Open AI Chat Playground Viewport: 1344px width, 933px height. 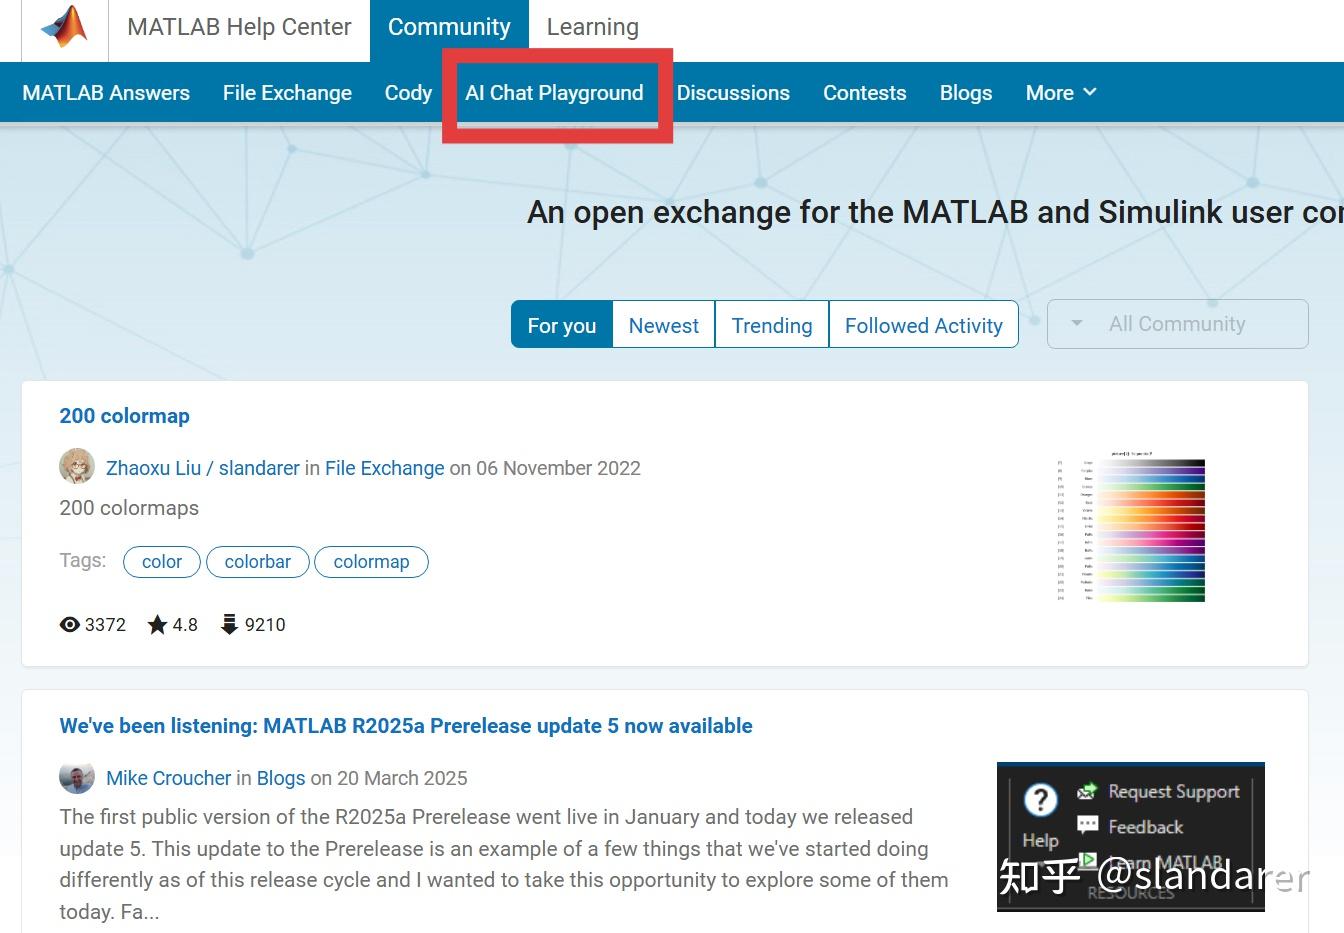tap(555, 92)
